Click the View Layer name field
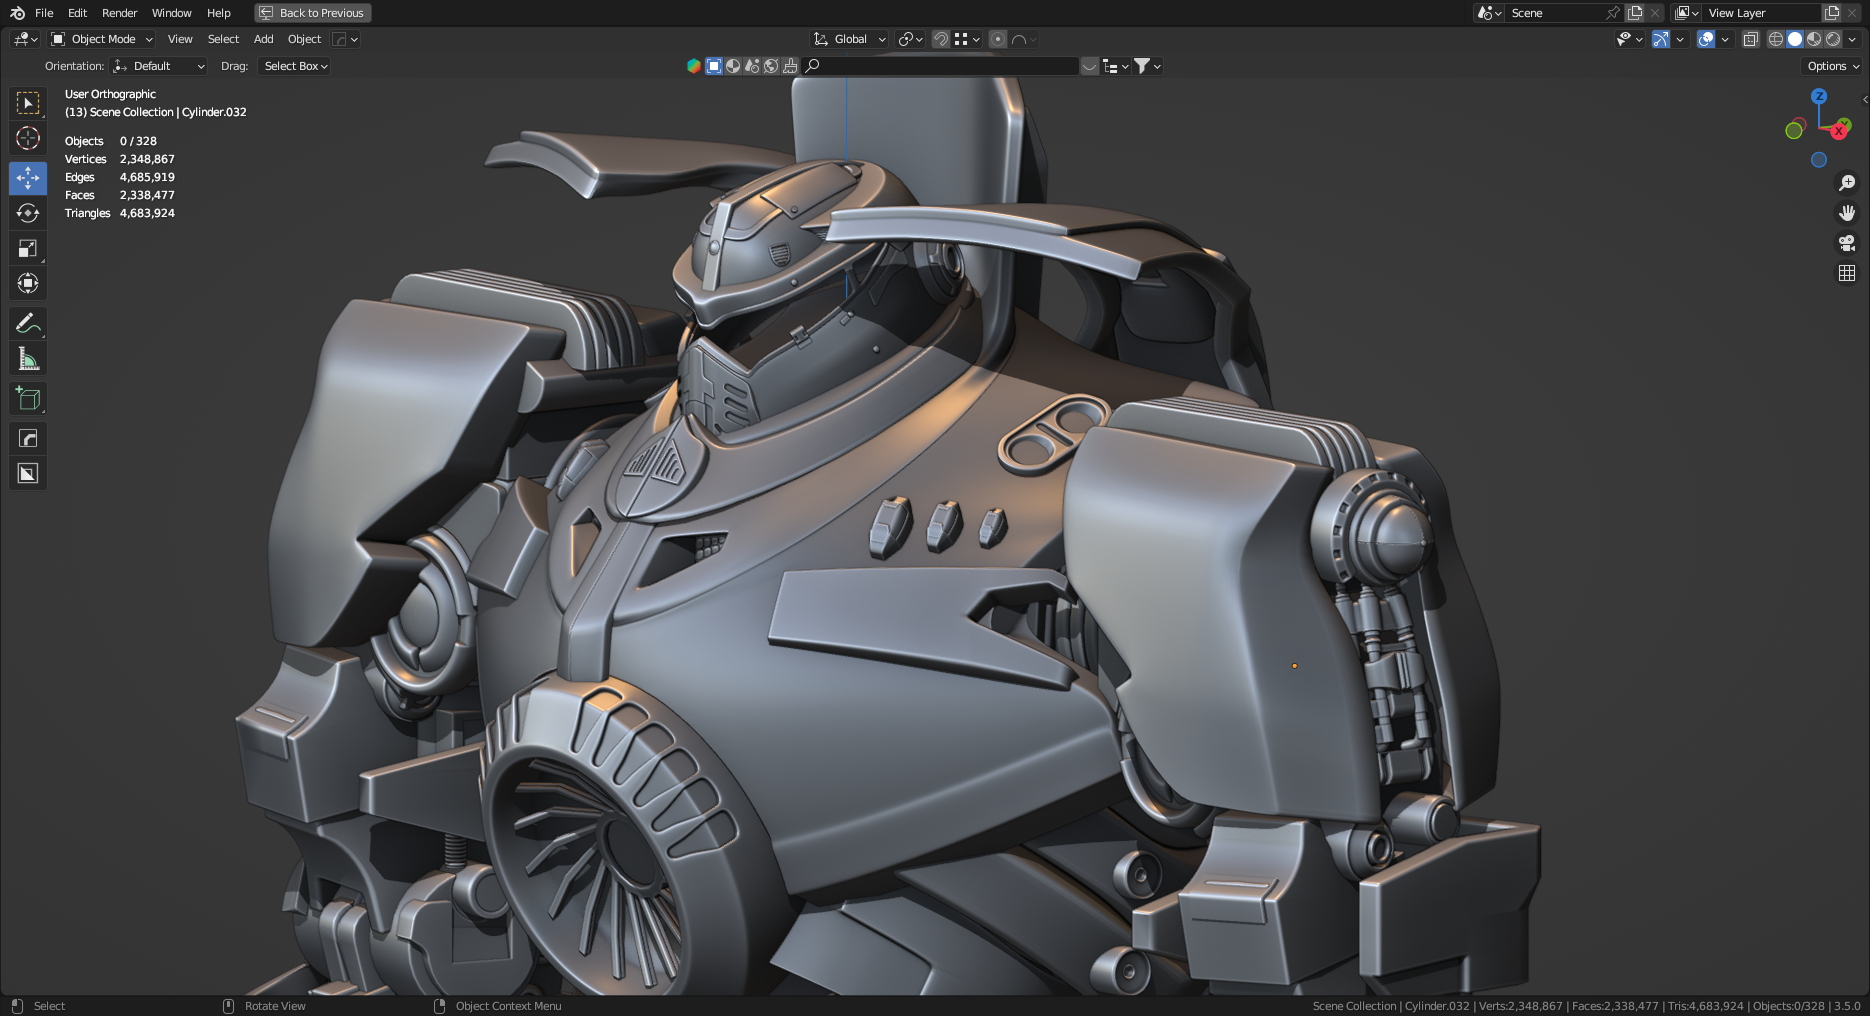The width and height of the screenshot is (1870, 1016). 1762,13
